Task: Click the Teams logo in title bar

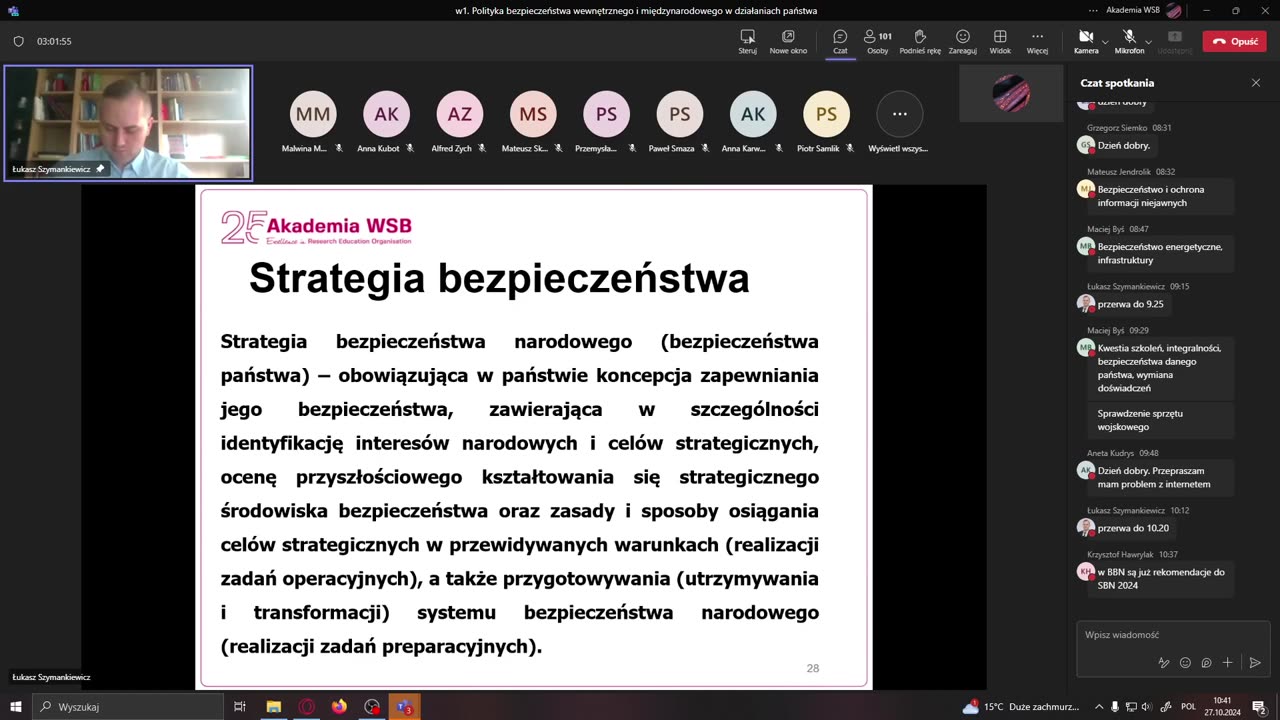Action: (13, 10)
